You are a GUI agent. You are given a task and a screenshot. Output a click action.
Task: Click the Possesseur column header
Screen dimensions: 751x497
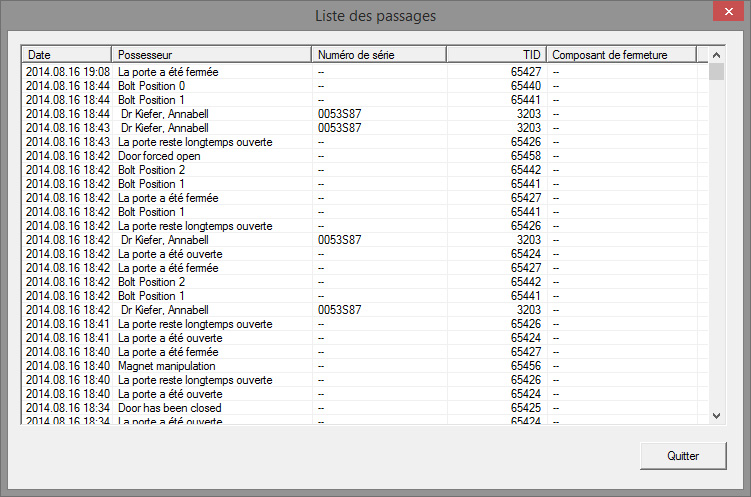[x=210, y=55]
